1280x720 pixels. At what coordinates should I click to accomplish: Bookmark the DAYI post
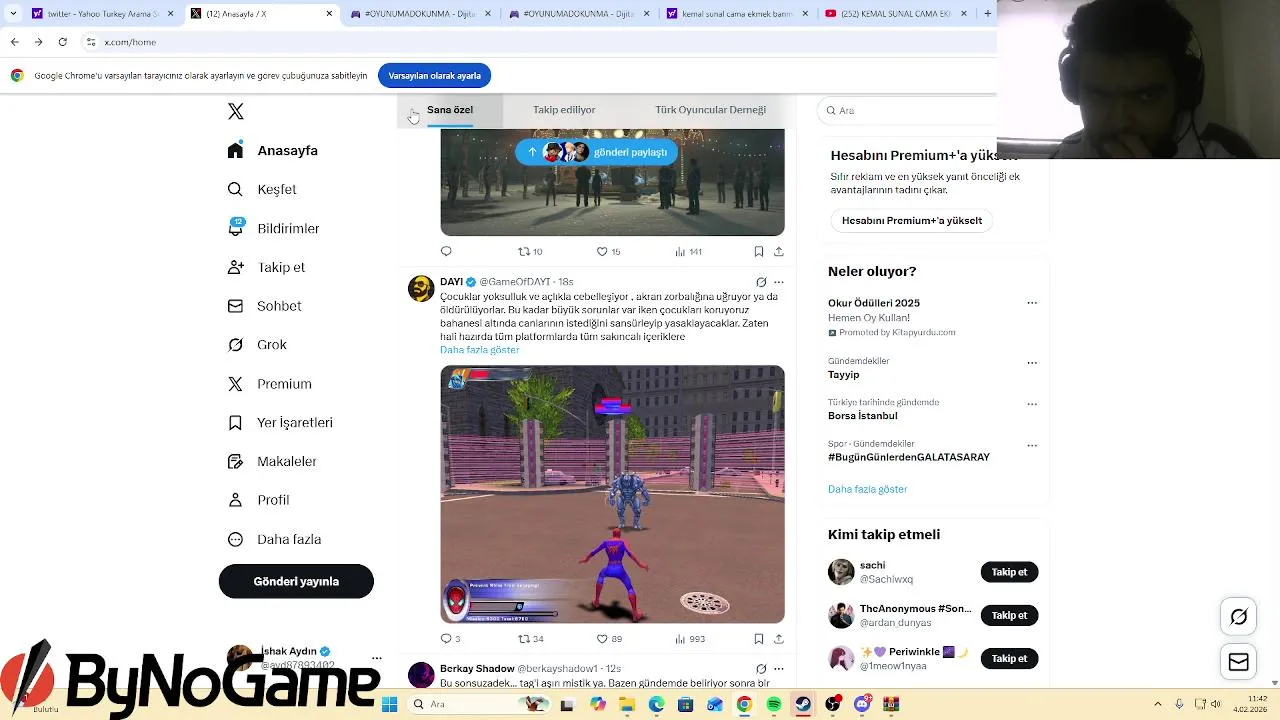[x=758, y=638]
